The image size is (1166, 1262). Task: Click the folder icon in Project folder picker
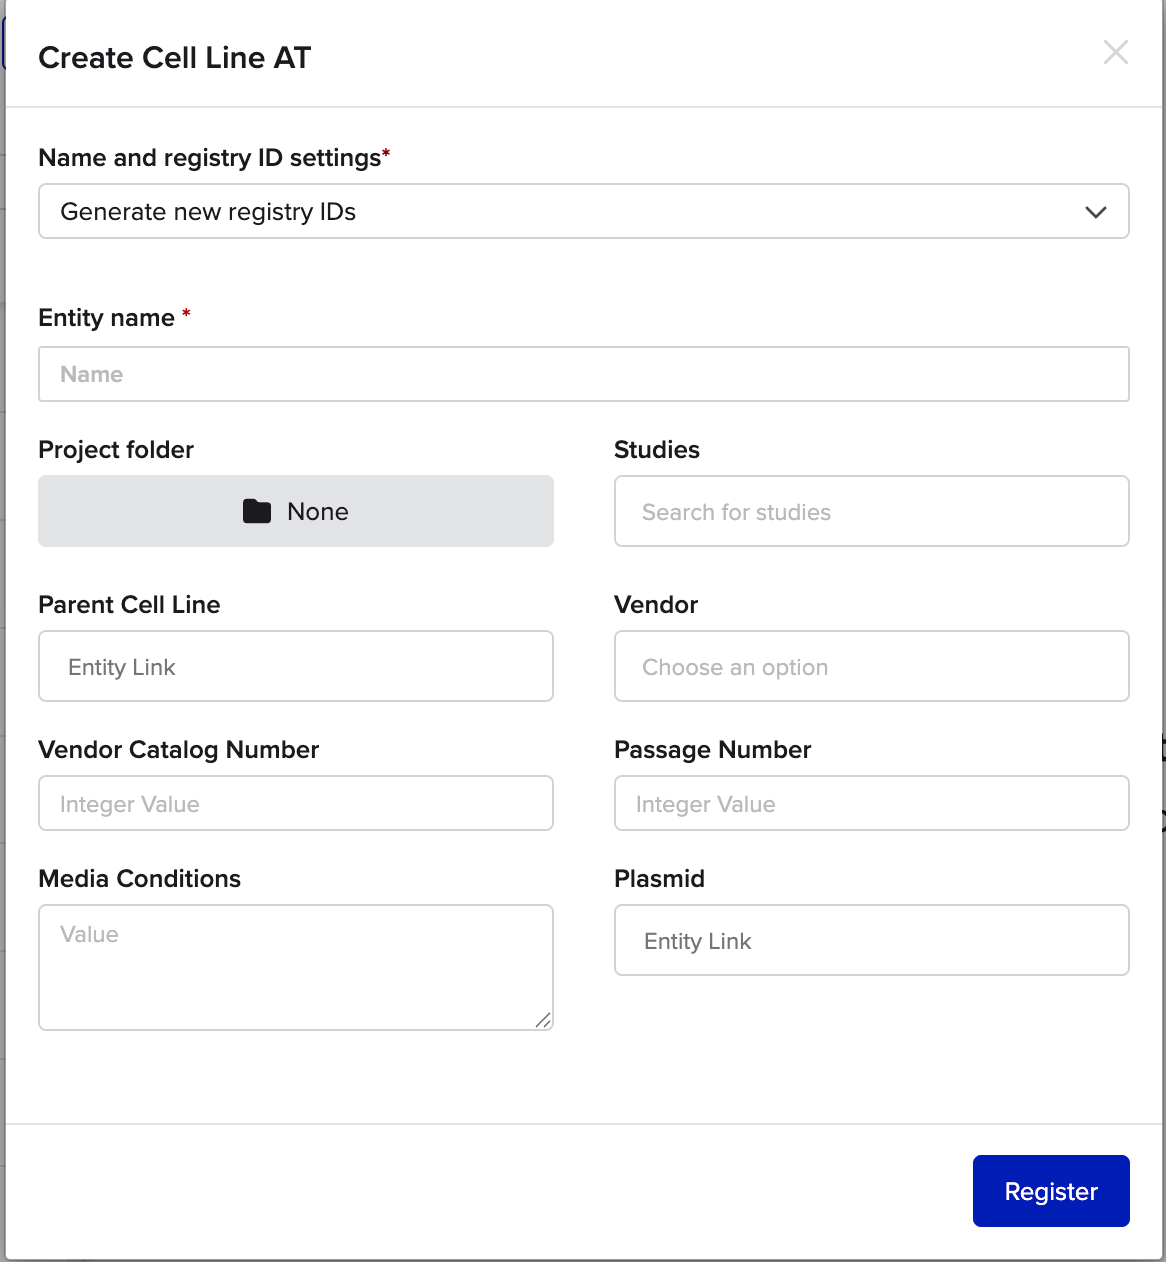(258, 511)
